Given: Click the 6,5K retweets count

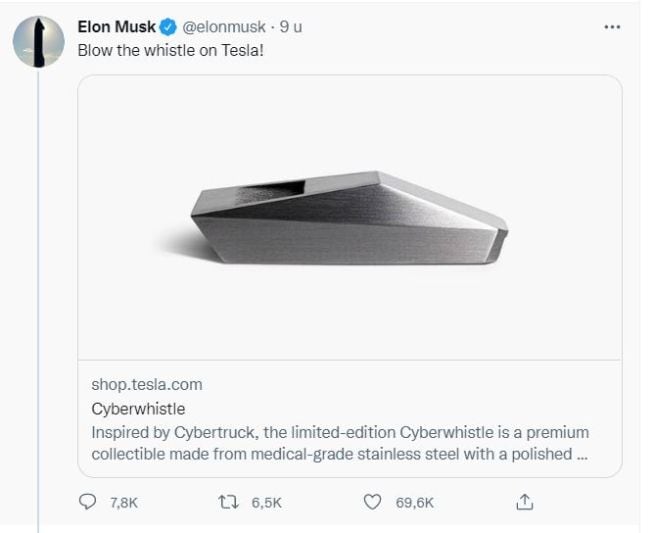Looking at the screenshot, I should point(267,503).
